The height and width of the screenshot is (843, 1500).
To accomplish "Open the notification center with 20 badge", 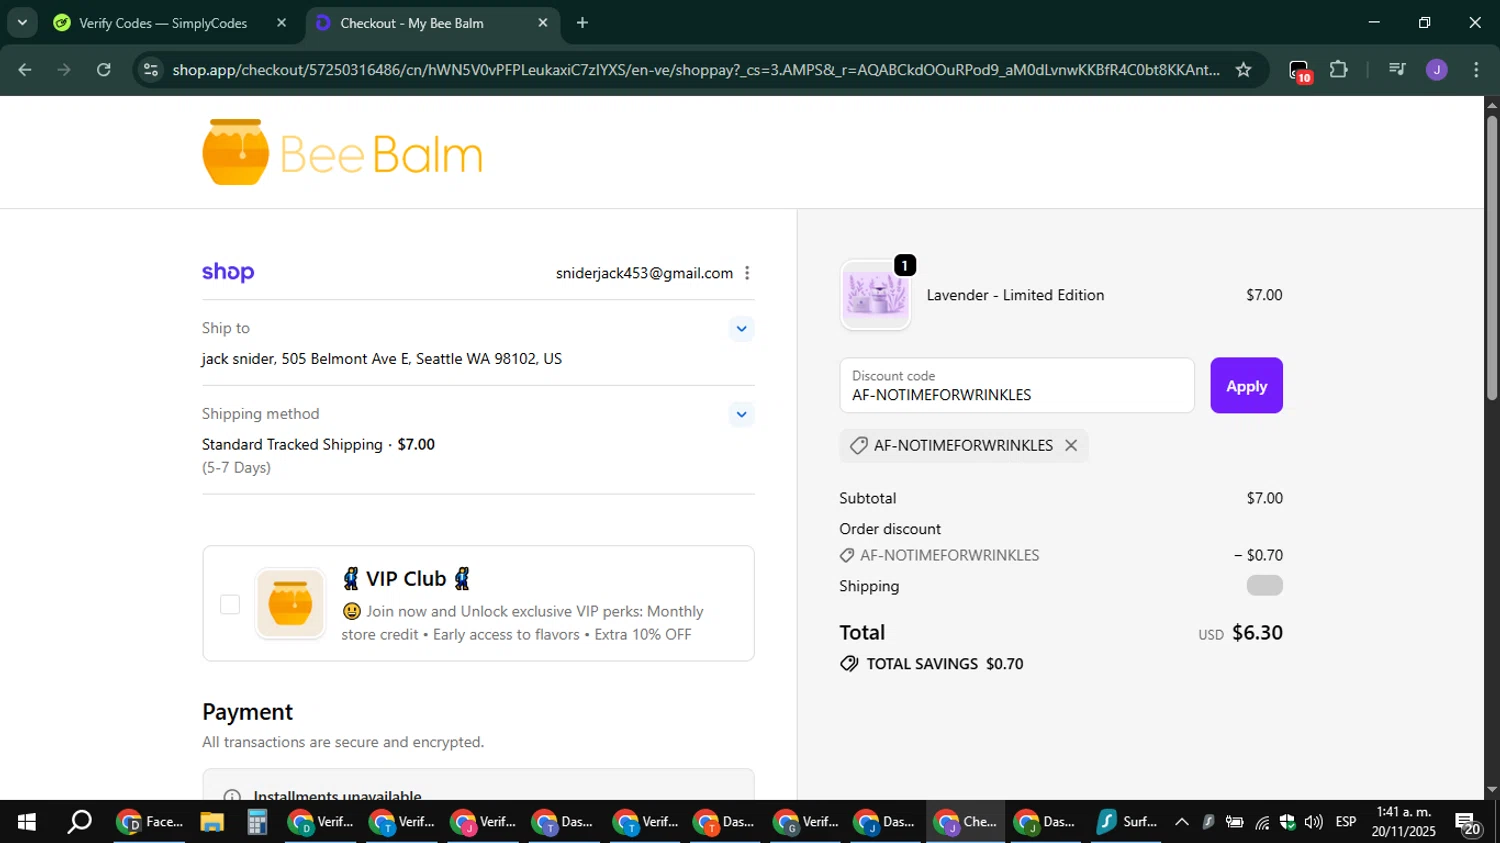I will (x=1468, y=823).
